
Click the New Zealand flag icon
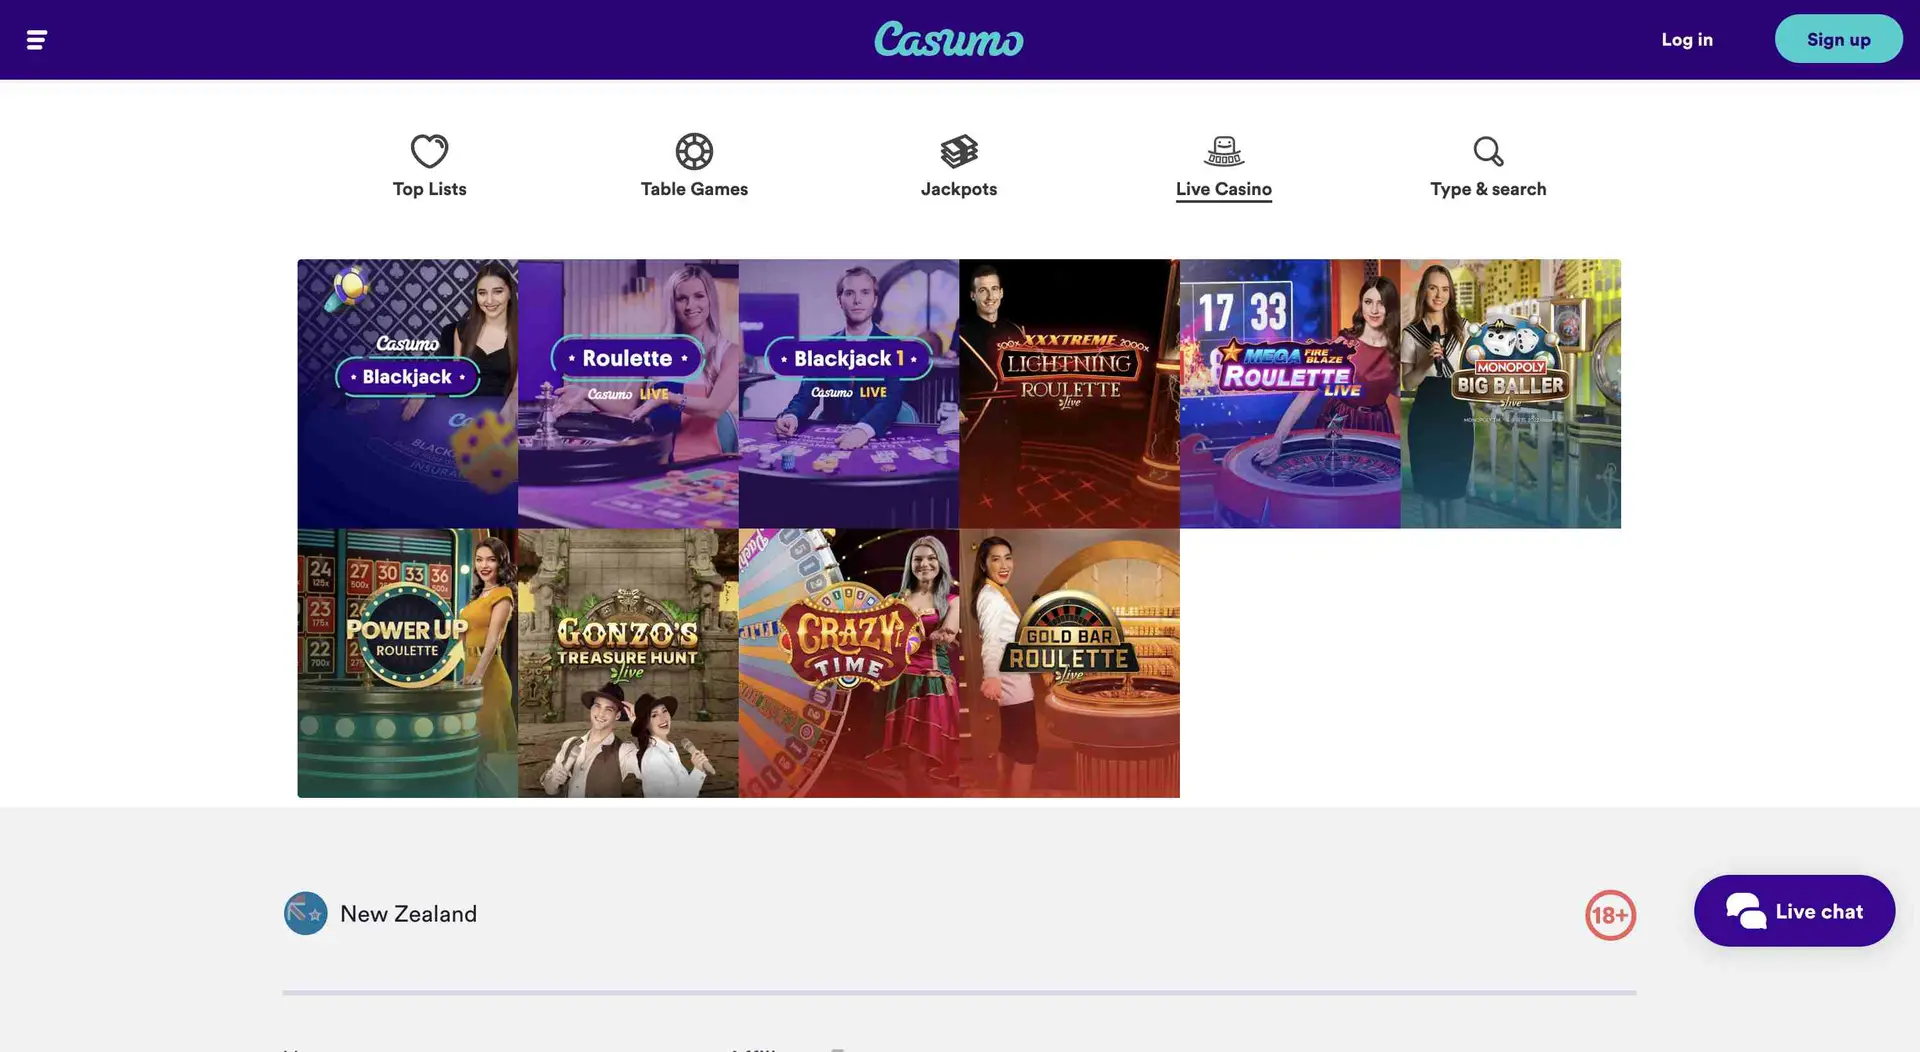coord(305,913)
